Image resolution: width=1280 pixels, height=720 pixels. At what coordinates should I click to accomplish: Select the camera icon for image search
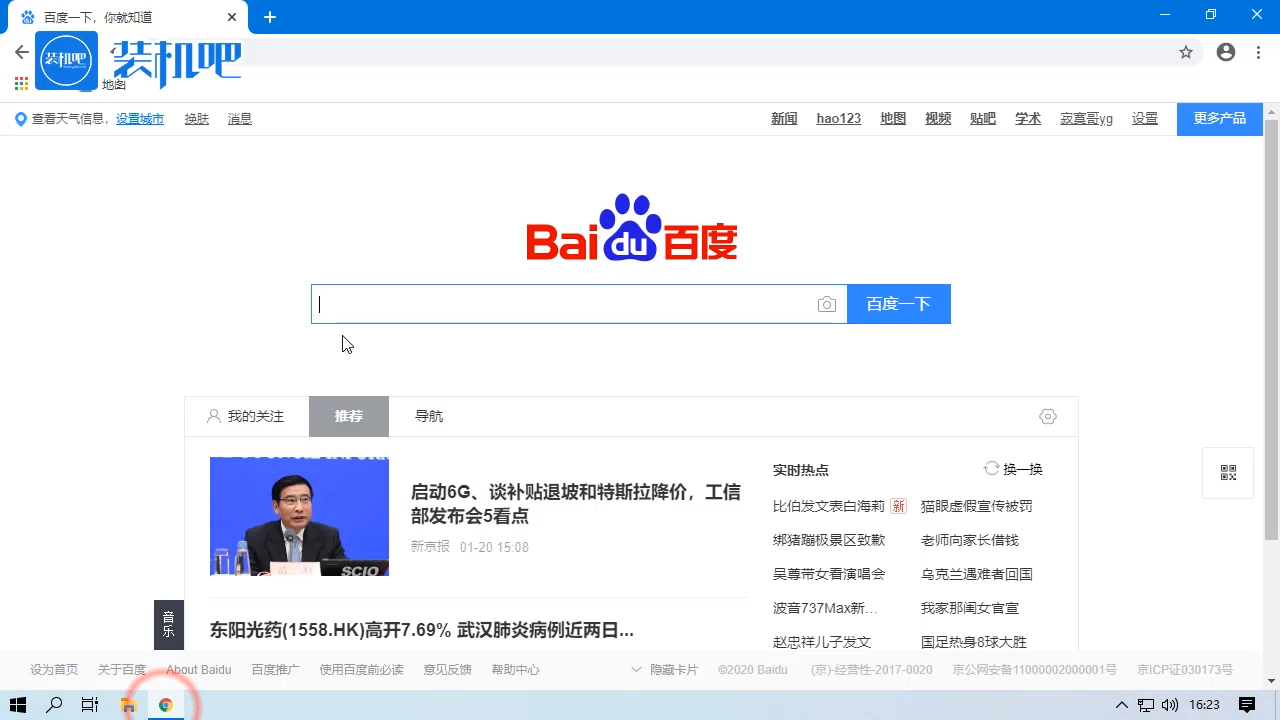click(827, 303)
